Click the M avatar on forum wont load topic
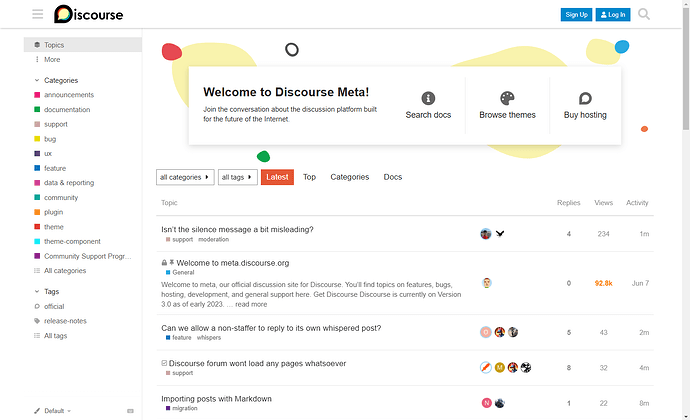 [499, 368]
